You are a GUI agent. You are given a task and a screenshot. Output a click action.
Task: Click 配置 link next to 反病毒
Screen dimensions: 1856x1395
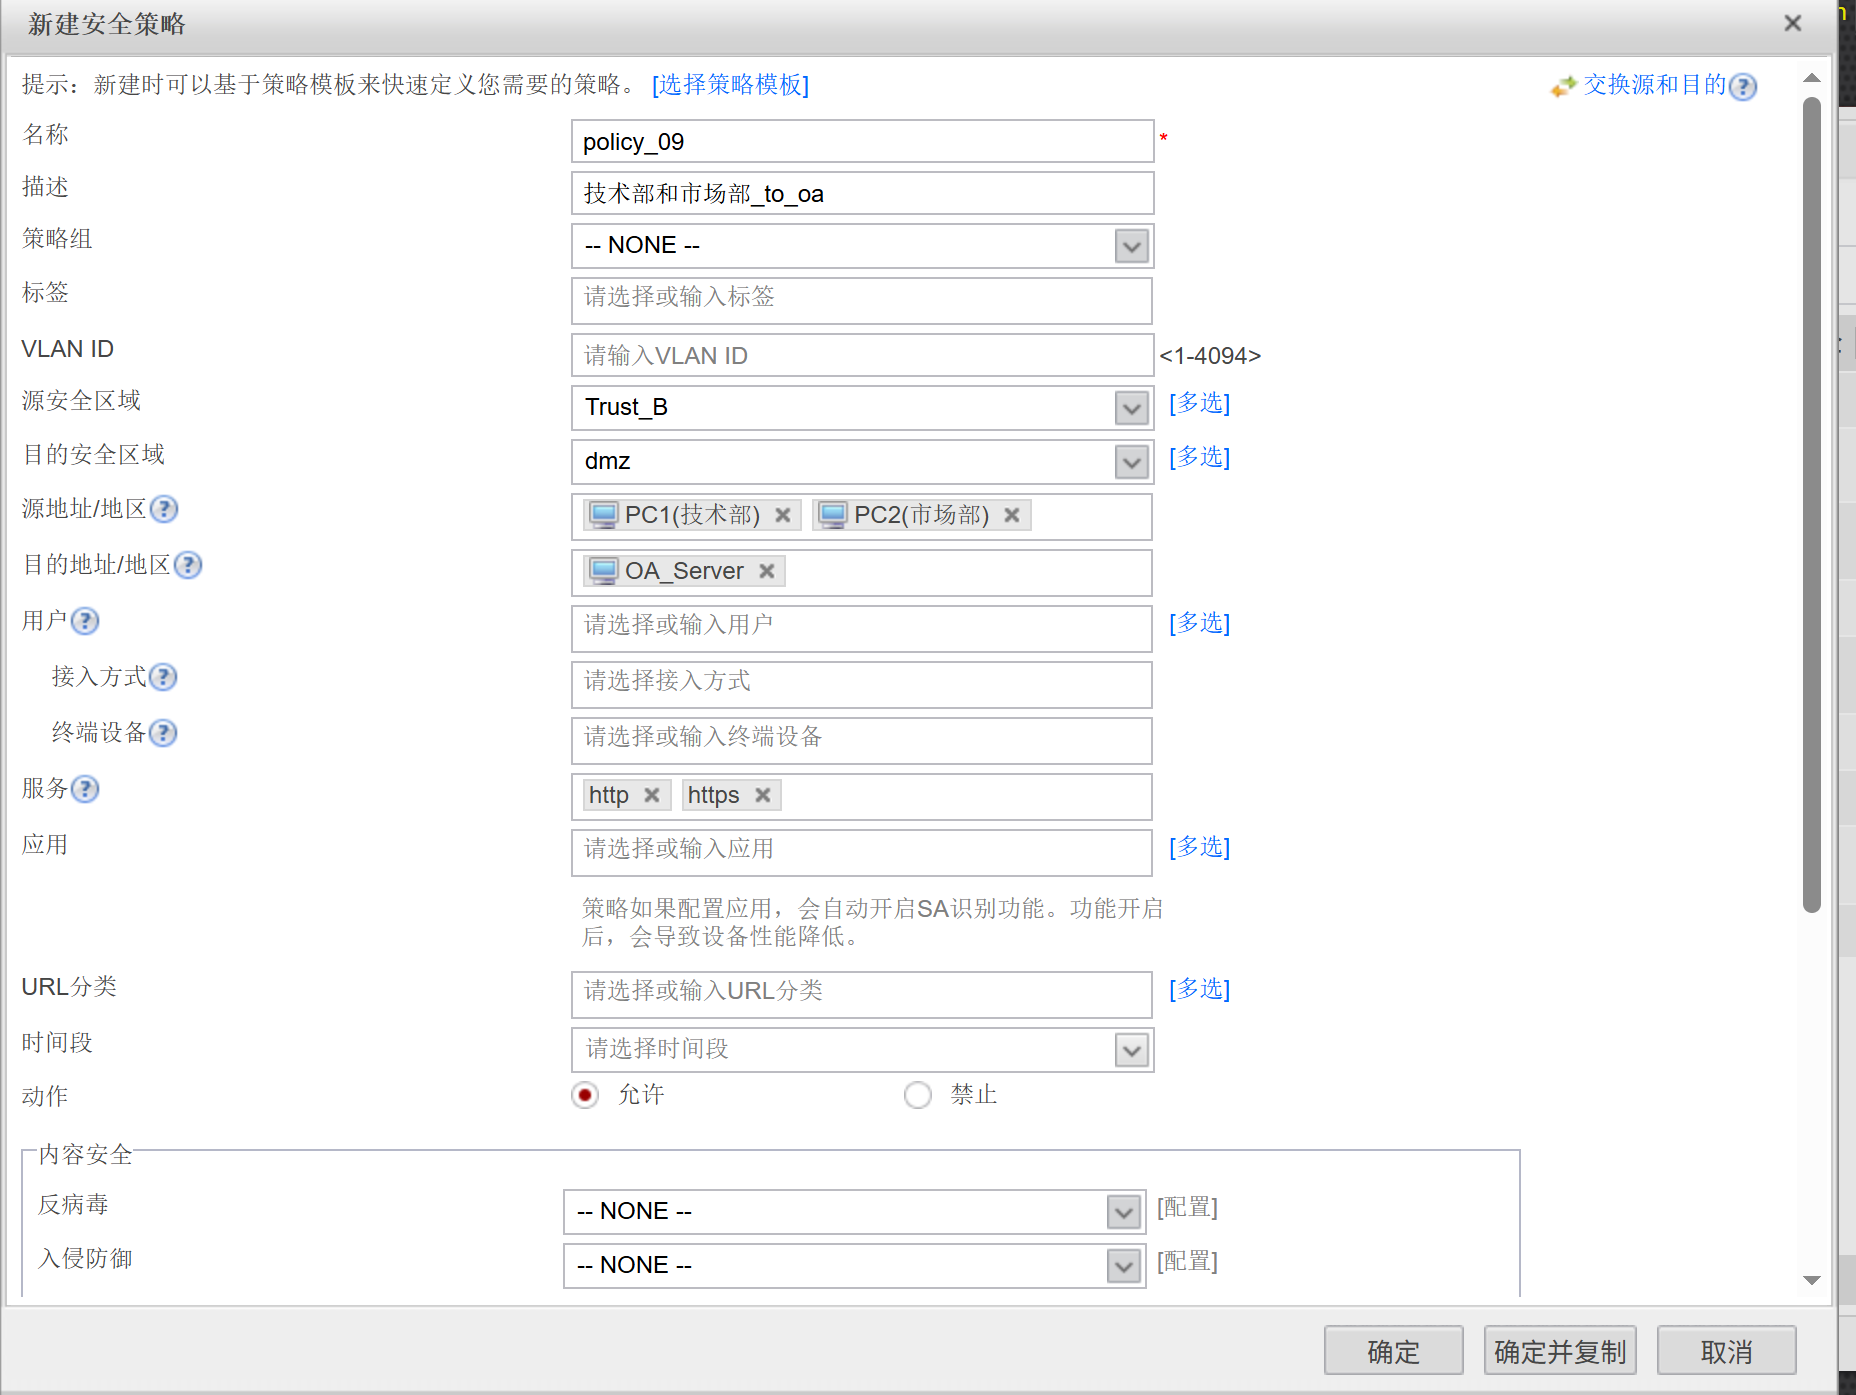(1188, 1208)
